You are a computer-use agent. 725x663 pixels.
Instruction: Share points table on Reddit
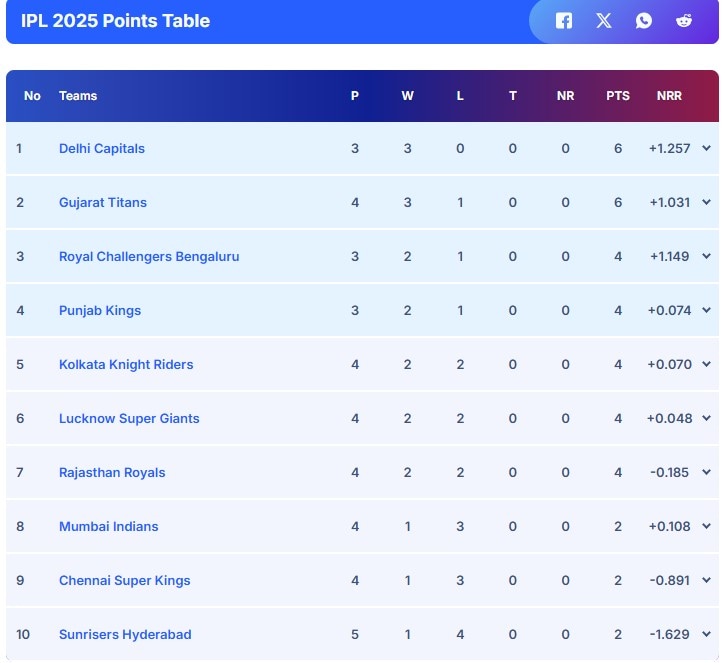click(x=684, y=21)
